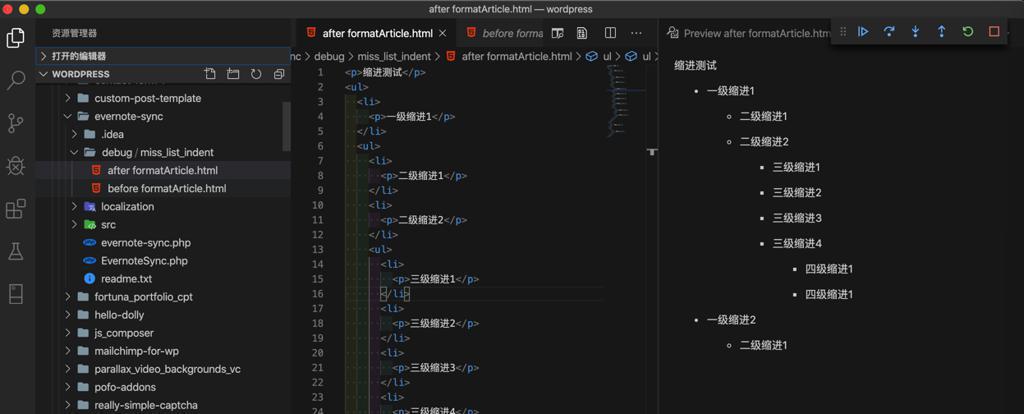The height and width of the screenshot is (414, 1024).
Task: Expand the really-simple-captcha folder
Action: pyautogui.click(x=67, y=405)
